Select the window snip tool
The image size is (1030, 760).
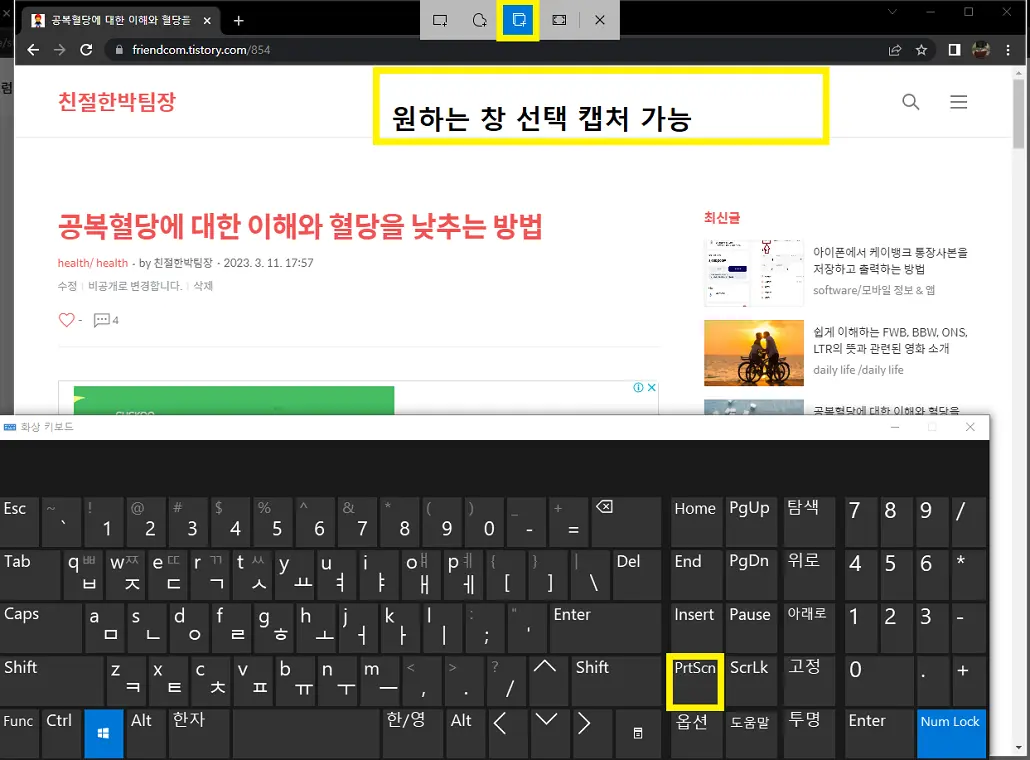(517, 19)
